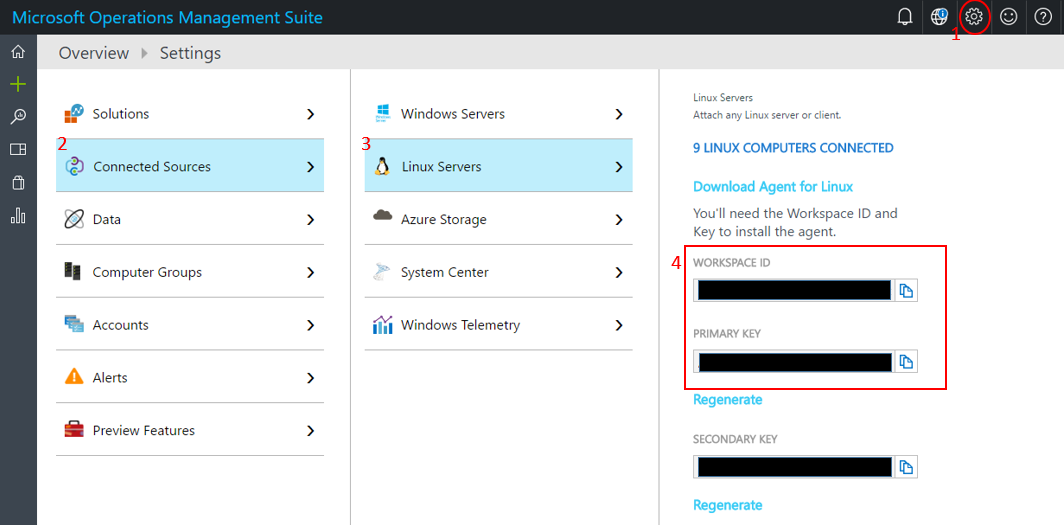Image resolution: width=1064 pixels, height=525 pixels.
Task: Select System Center source
Action: tap(499, 271)
